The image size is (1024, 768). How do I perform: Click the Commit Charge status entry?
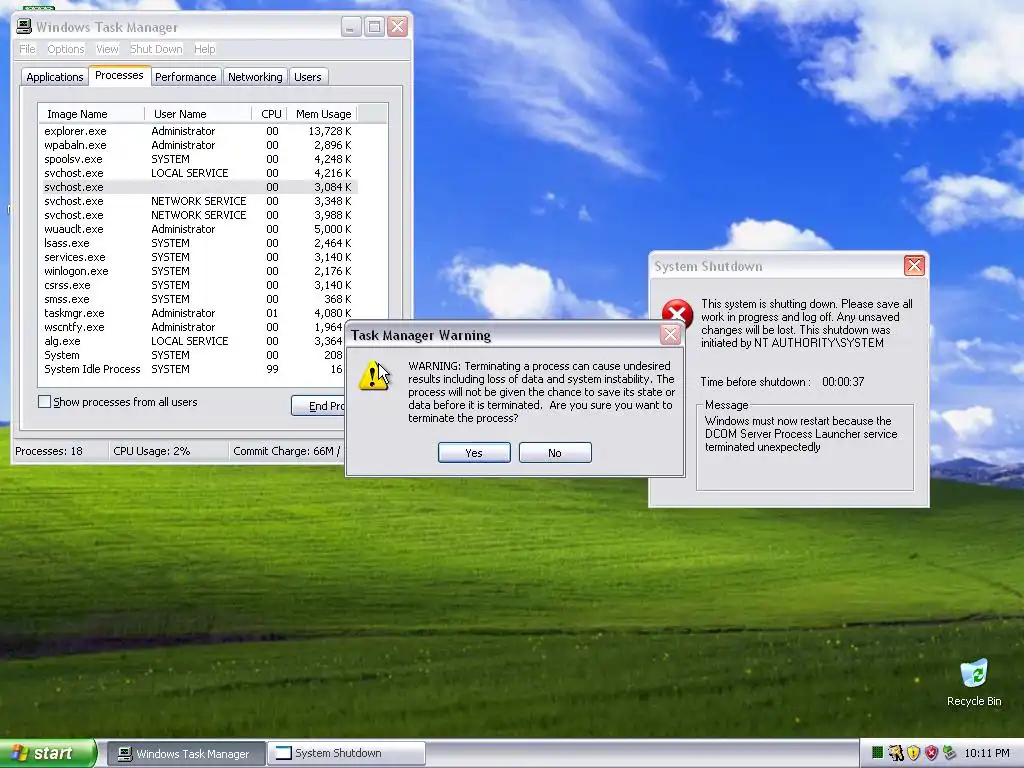point(287,451)
